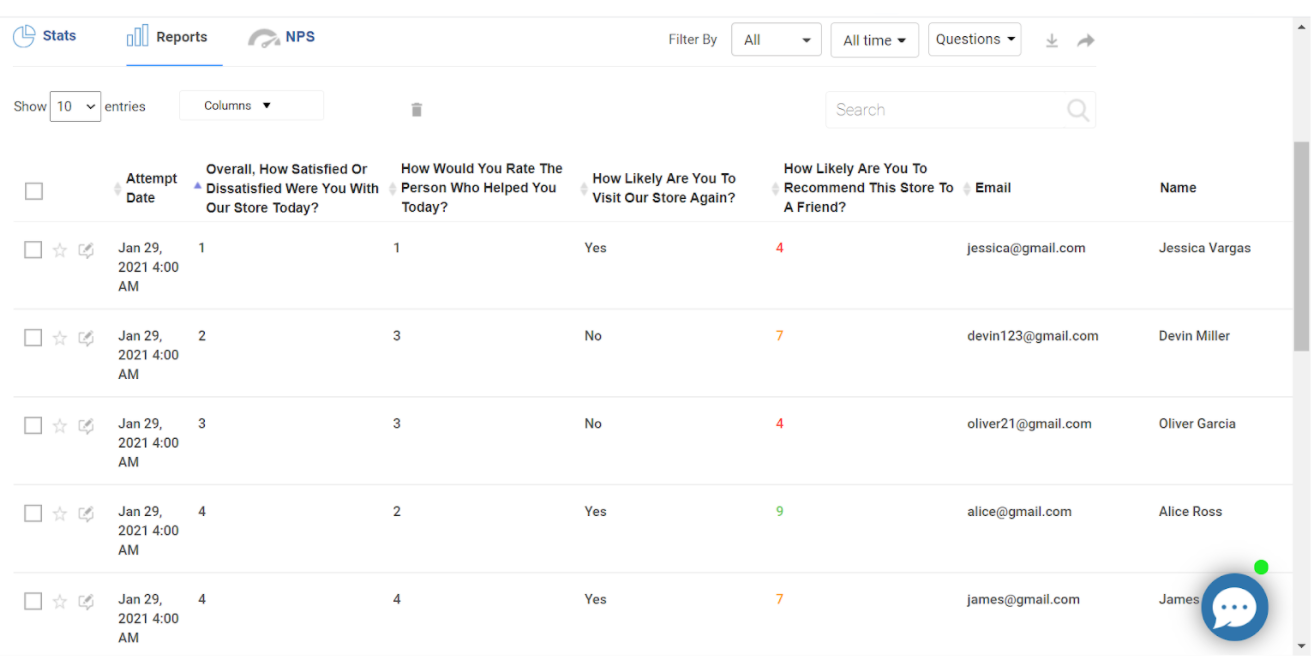
Task: Open the Columns dropdown
Action: (251, 105)
